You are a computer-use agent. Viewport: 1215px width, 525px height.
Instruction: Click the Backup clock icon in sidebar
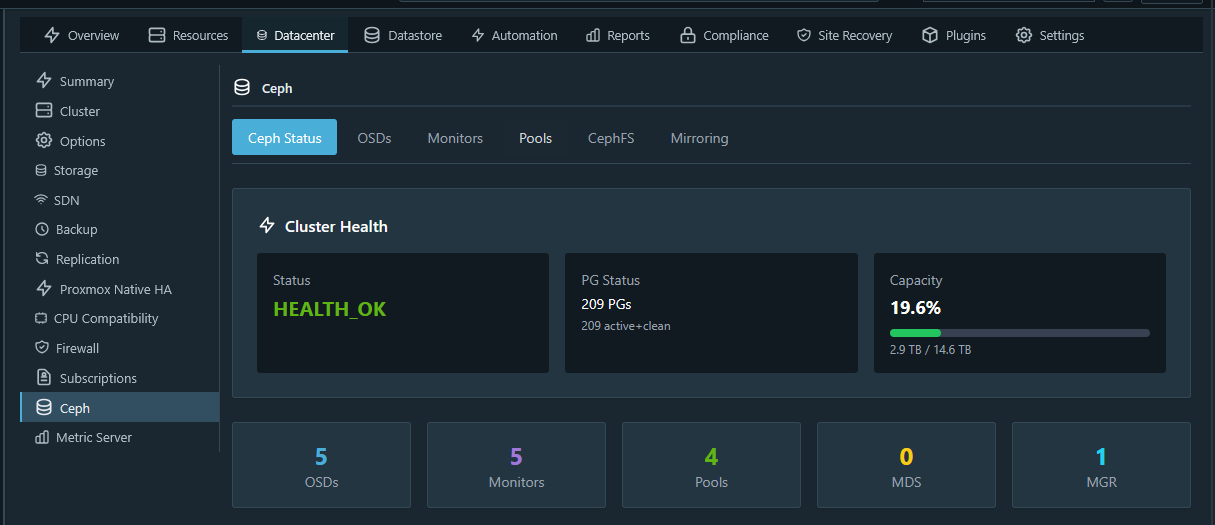pyautogui.click(x=42, y=229)
